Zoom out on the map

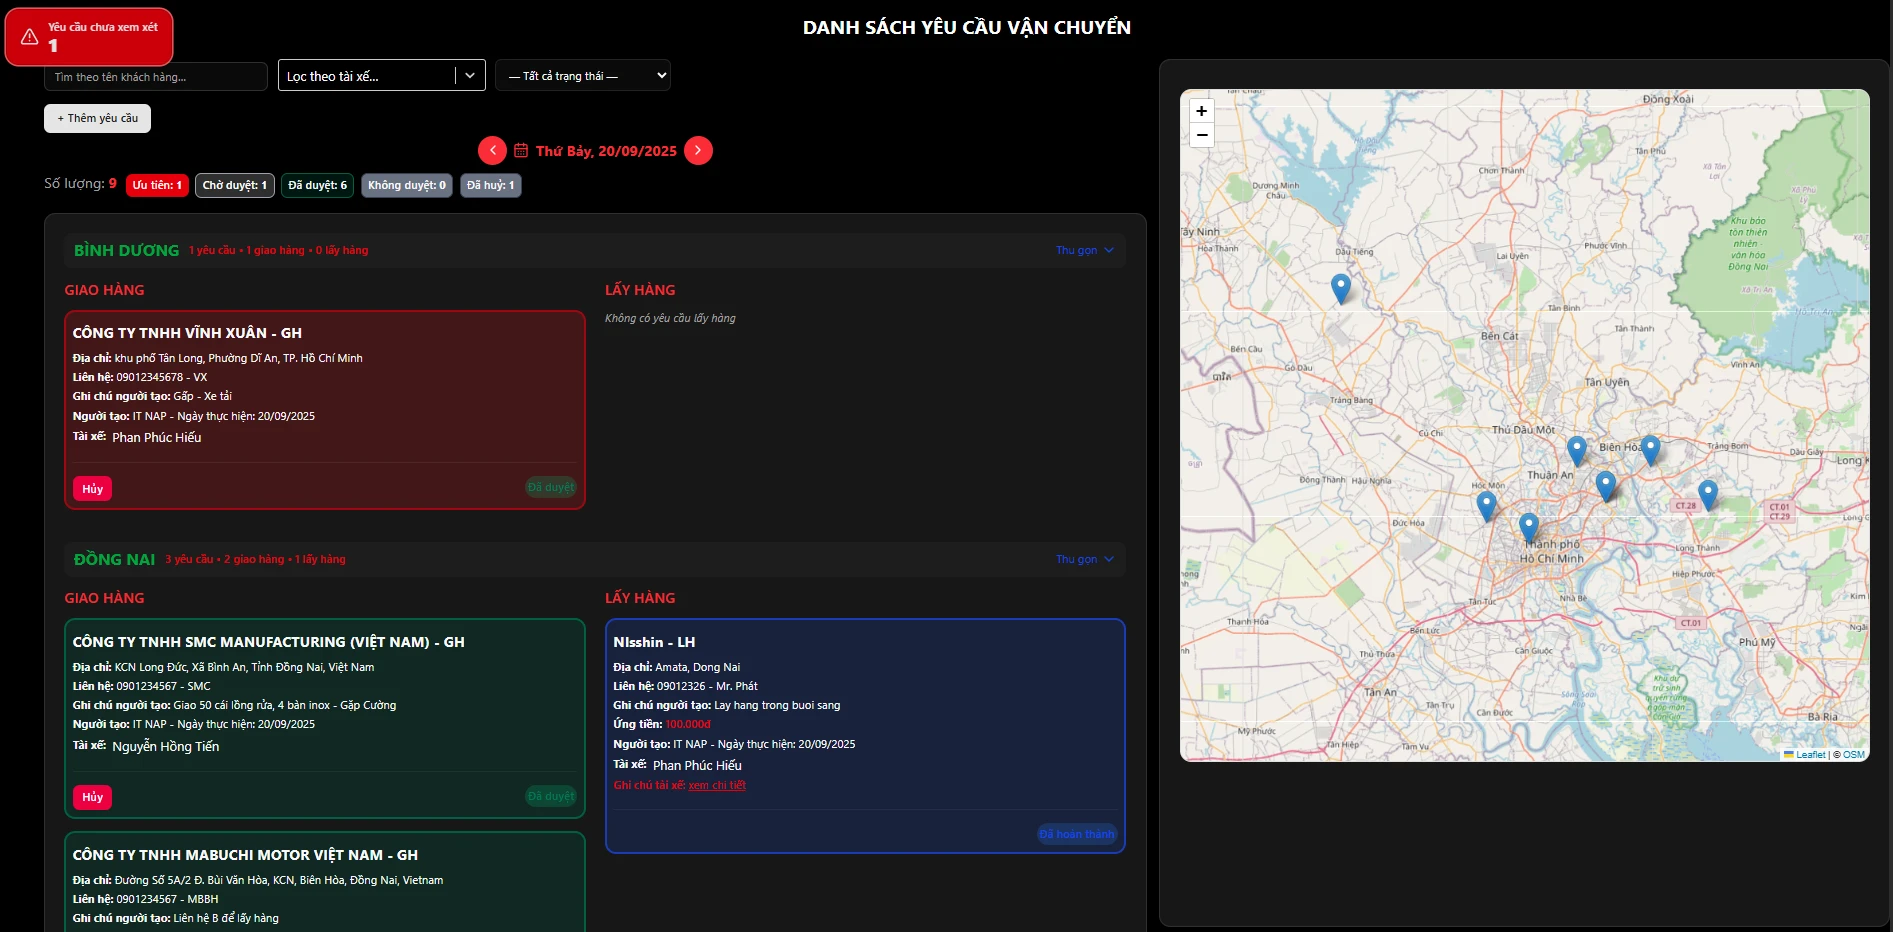(1202, 135)
